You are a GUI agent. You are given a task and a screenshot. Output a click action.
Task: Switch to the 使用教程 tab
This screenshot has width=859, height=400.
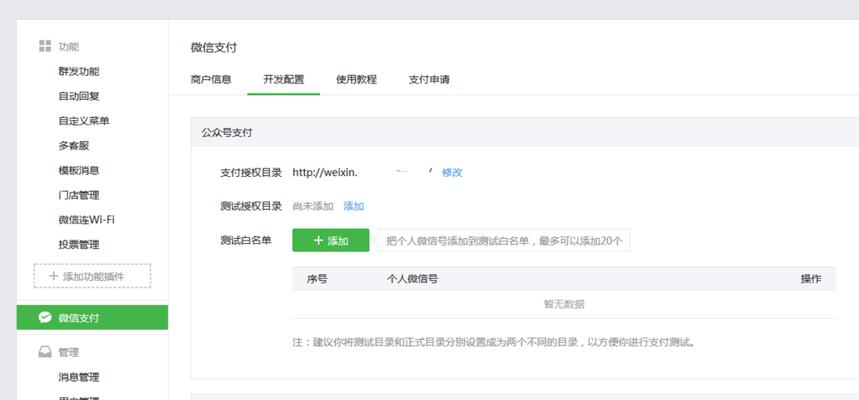[x=356, y=79]
